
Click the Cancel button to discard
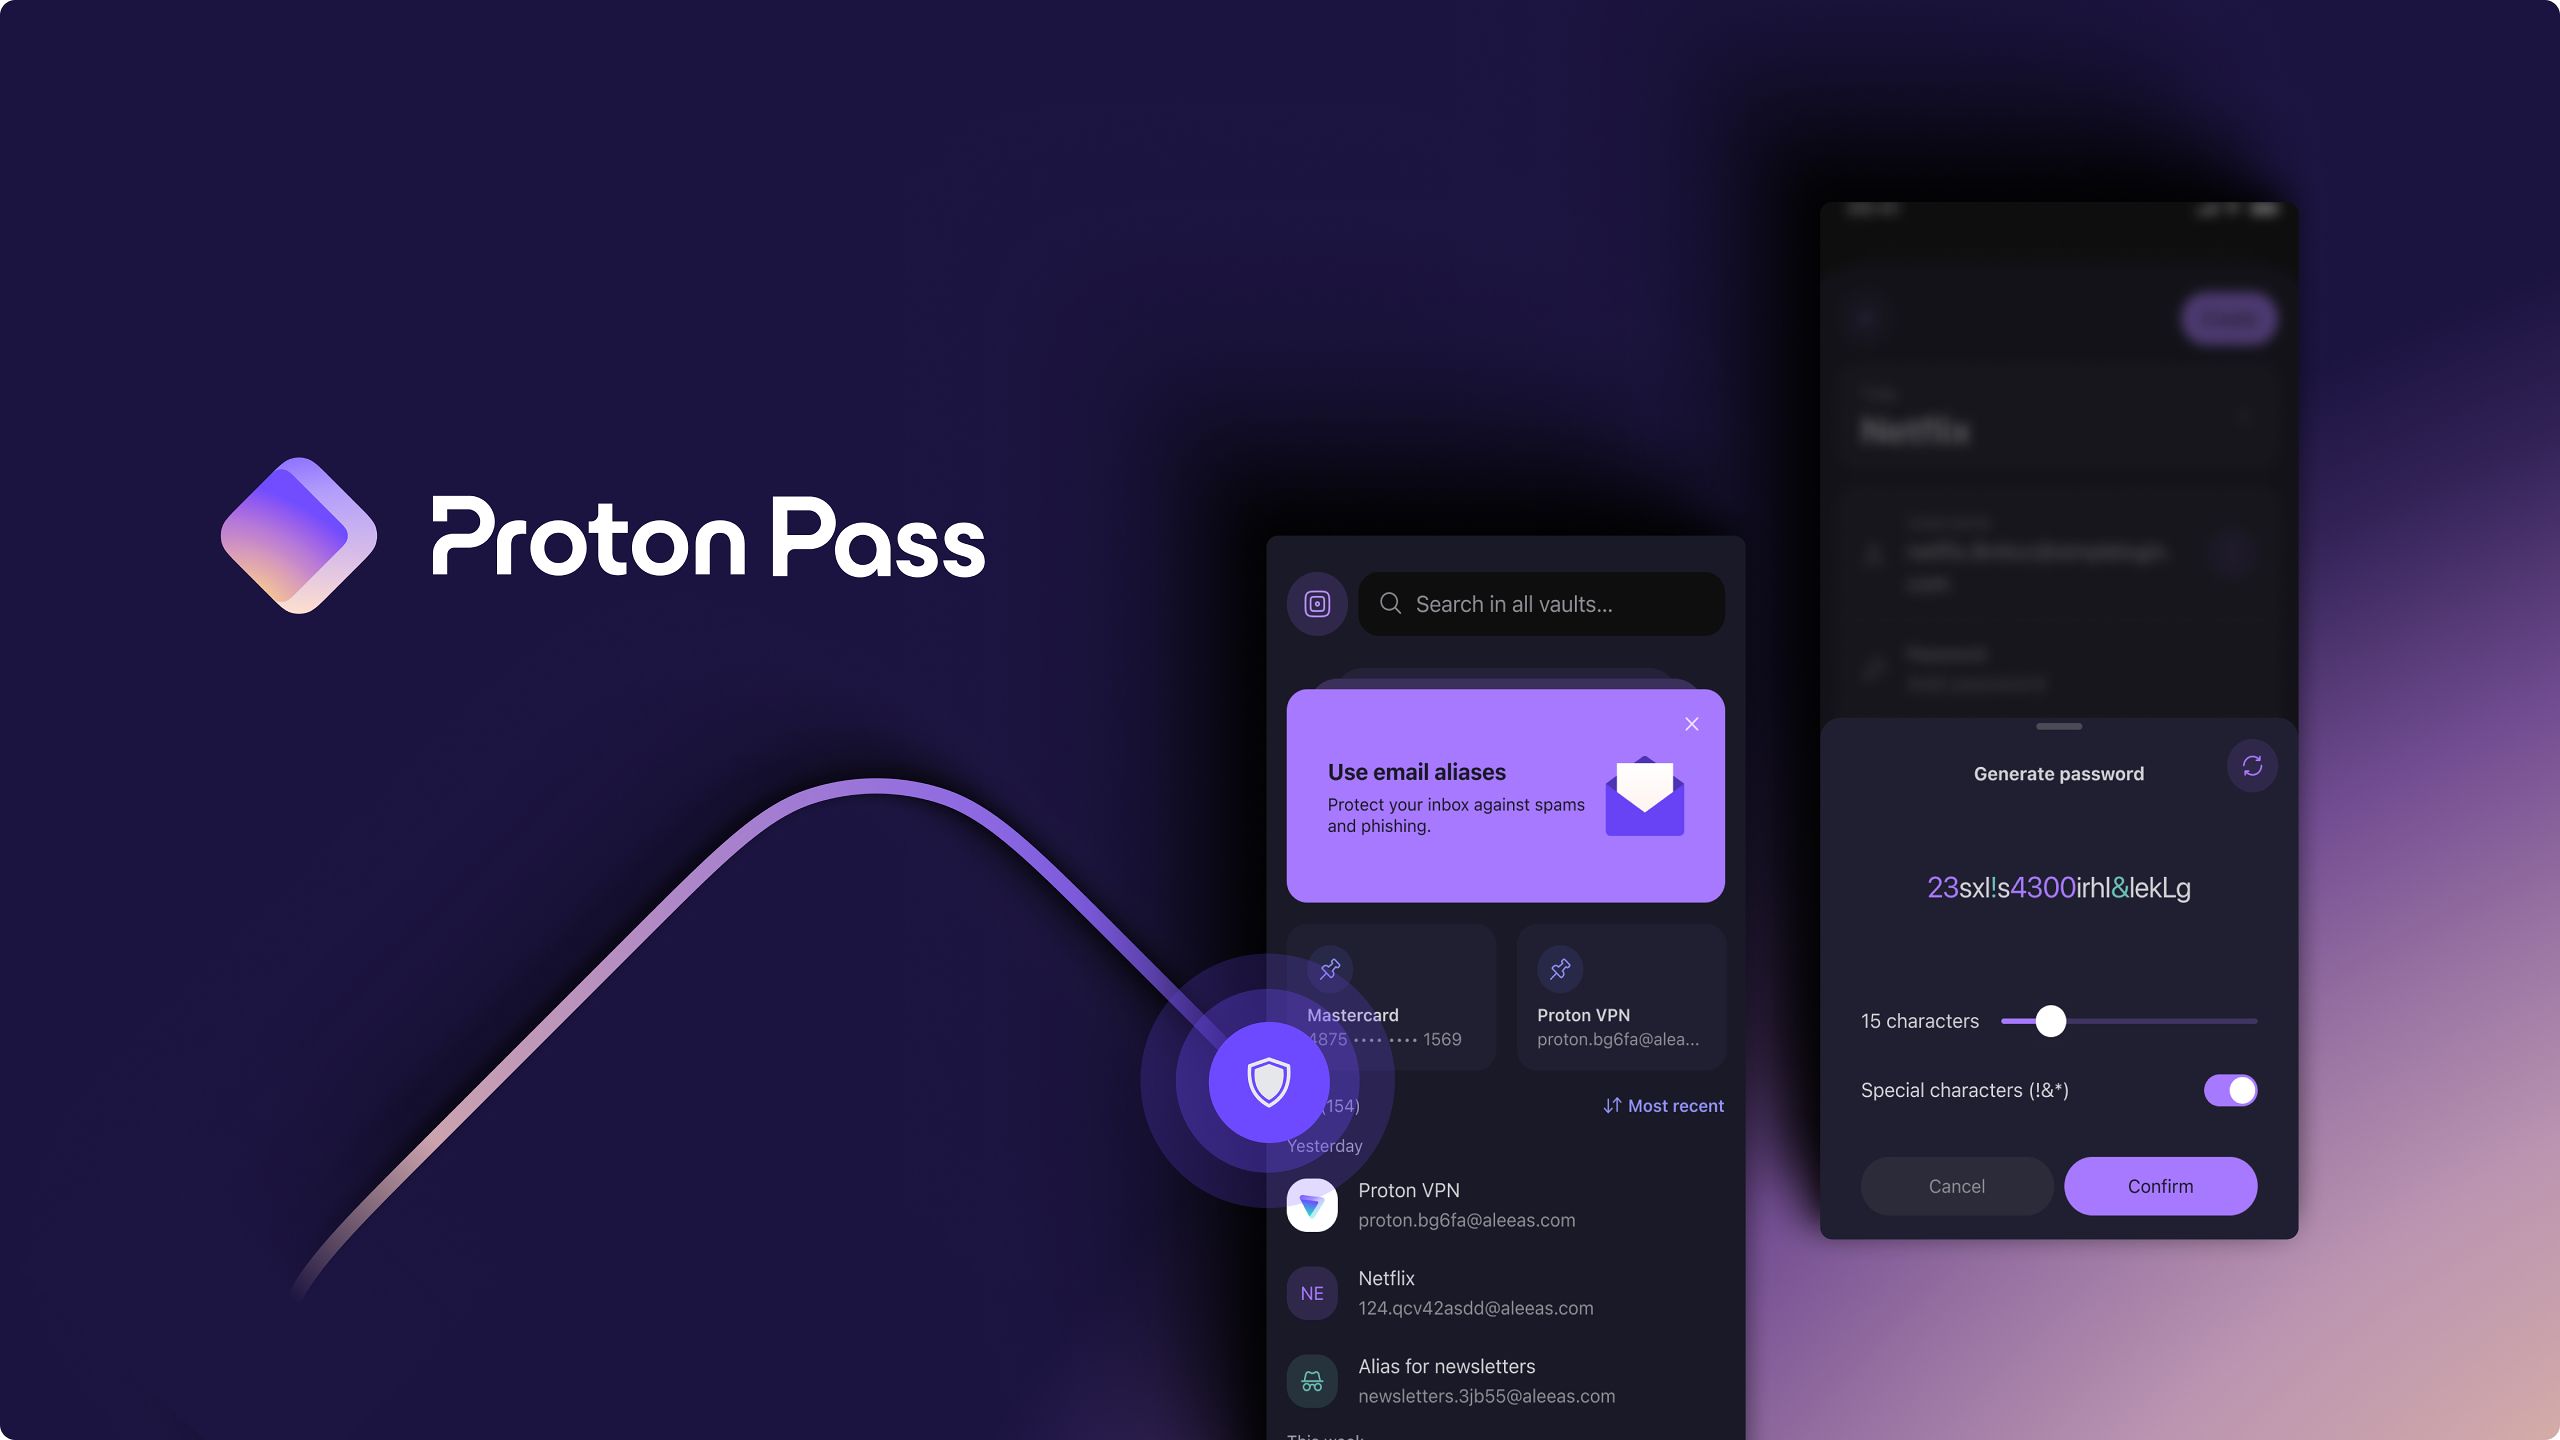tap(1957, 1187)
